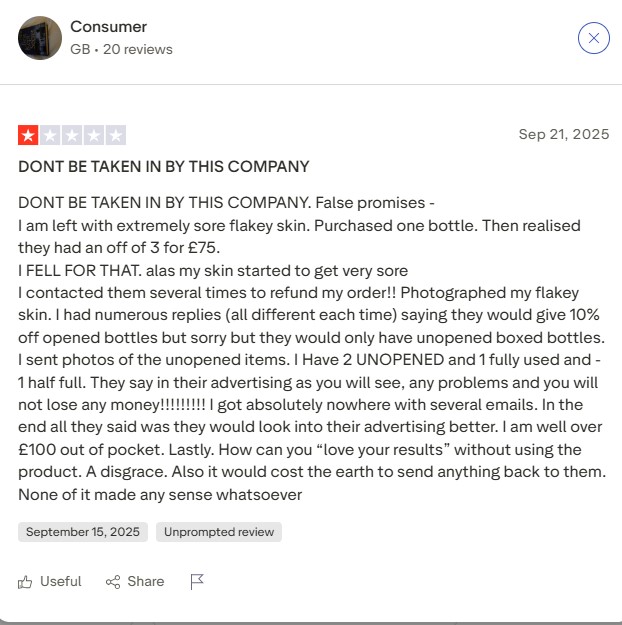The image size is (622, 625).
Task: Click the GB country label
Action: coord(80,49)
